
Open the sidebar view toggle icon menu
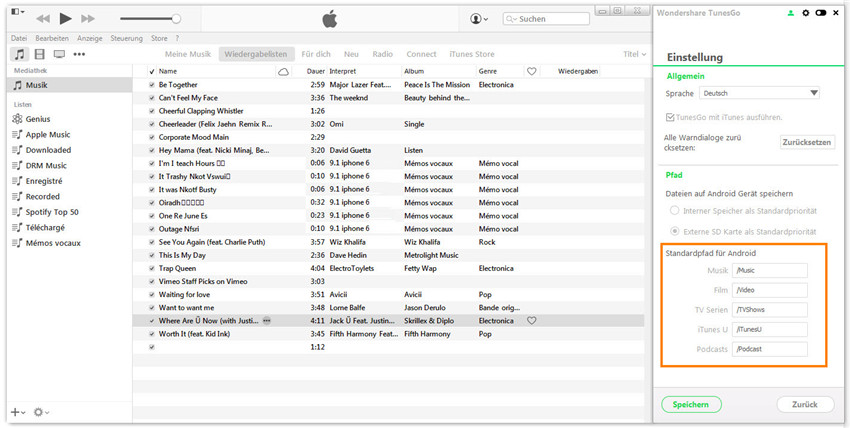pyautogui.click(x=17, y=11)
